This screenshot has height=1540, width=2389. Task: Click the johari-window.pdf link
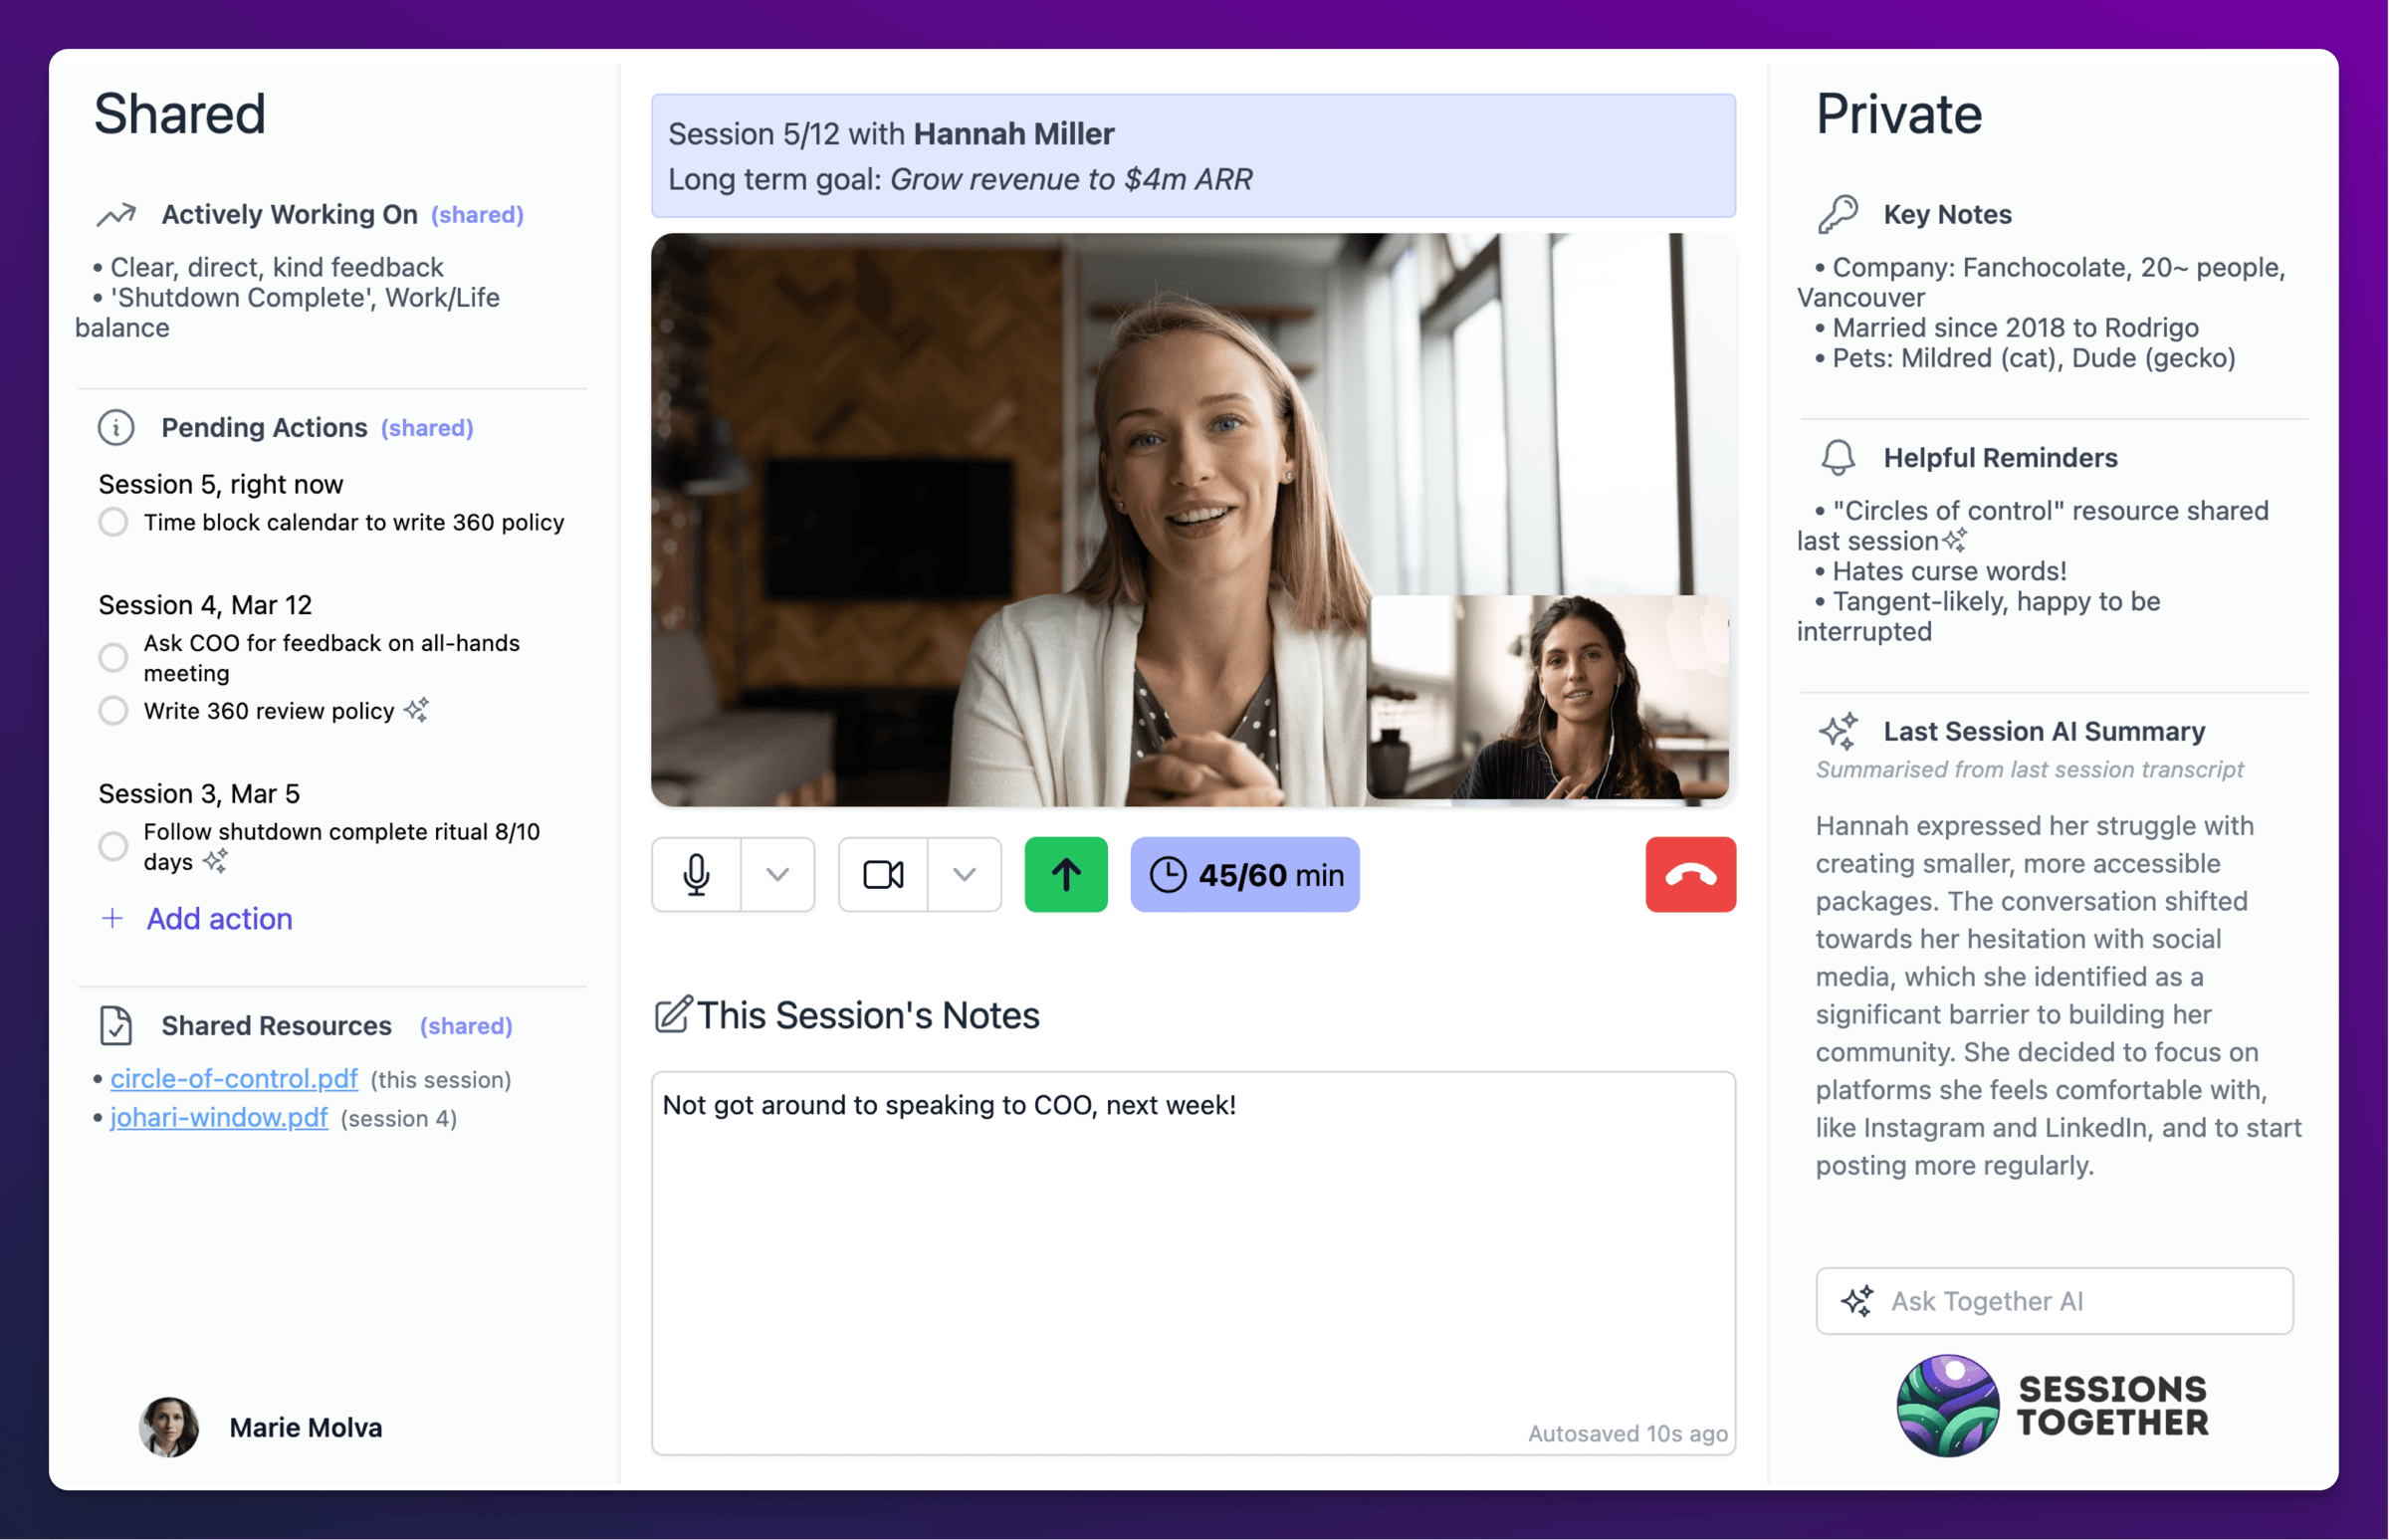[218, 1117]
